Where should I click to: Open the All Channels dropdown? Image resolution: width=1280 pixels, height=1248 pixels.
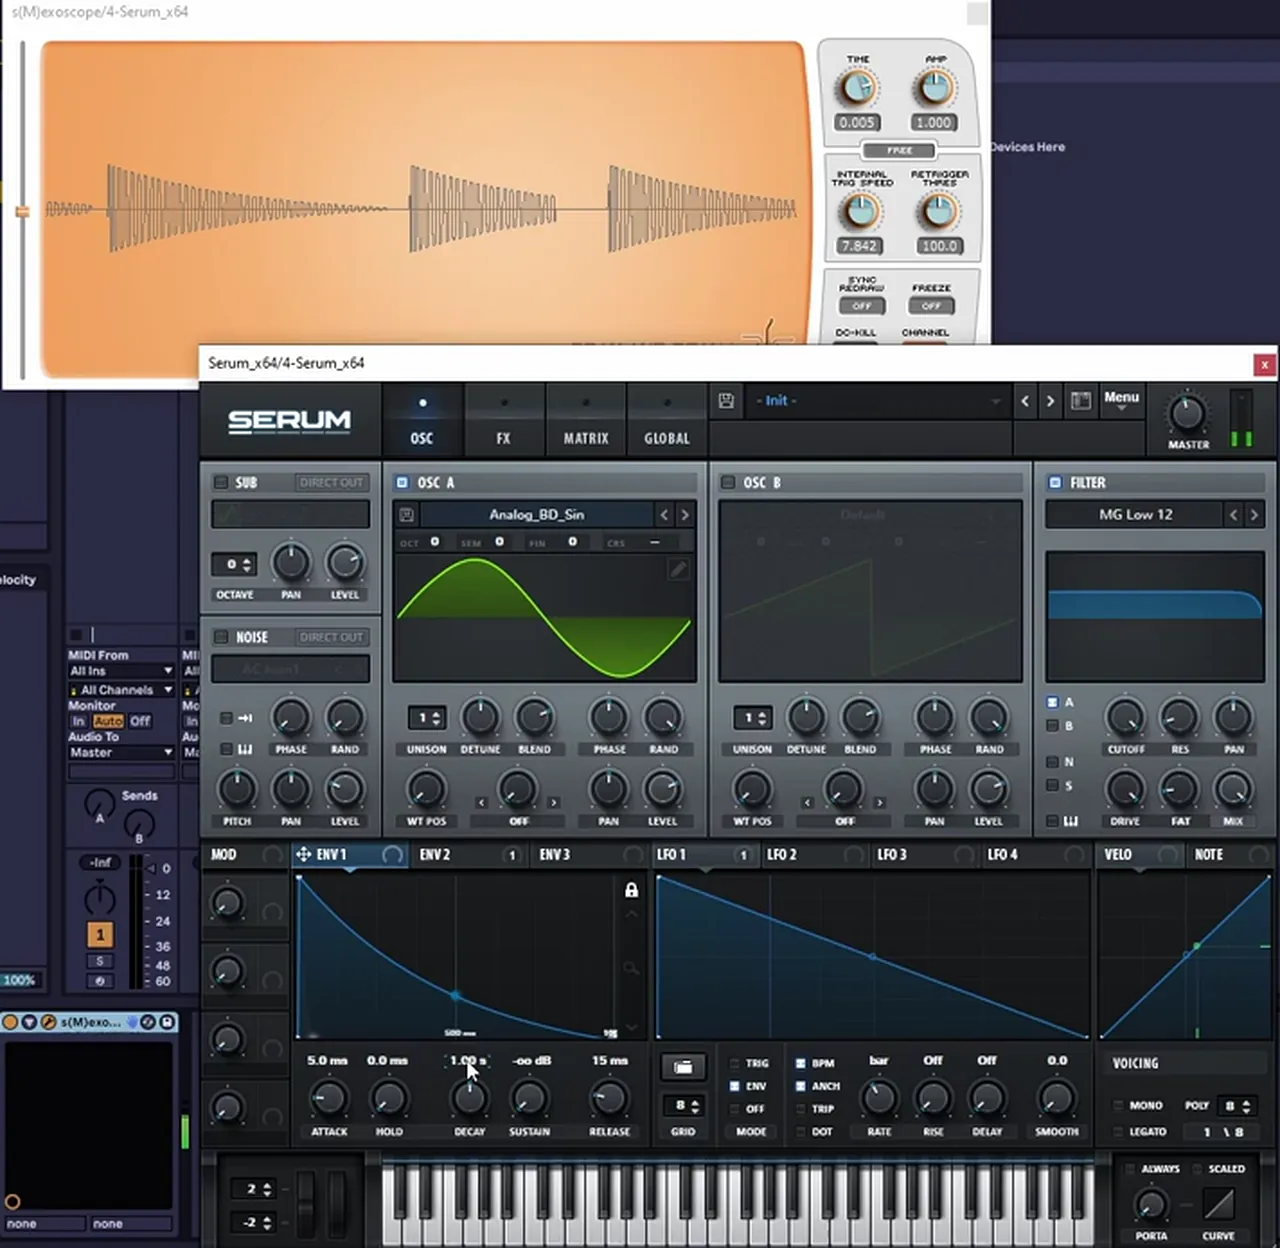(x=120, y=690)
